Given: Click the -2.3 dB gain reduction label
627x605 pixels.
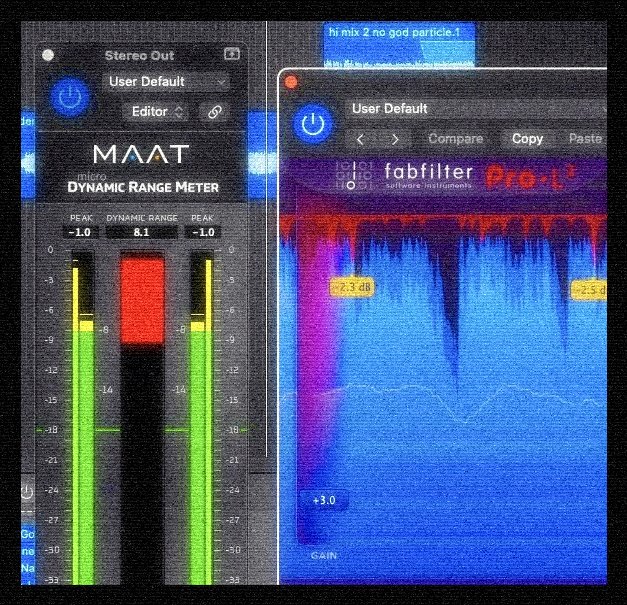Looking at the screenshot, I should 352,287.
